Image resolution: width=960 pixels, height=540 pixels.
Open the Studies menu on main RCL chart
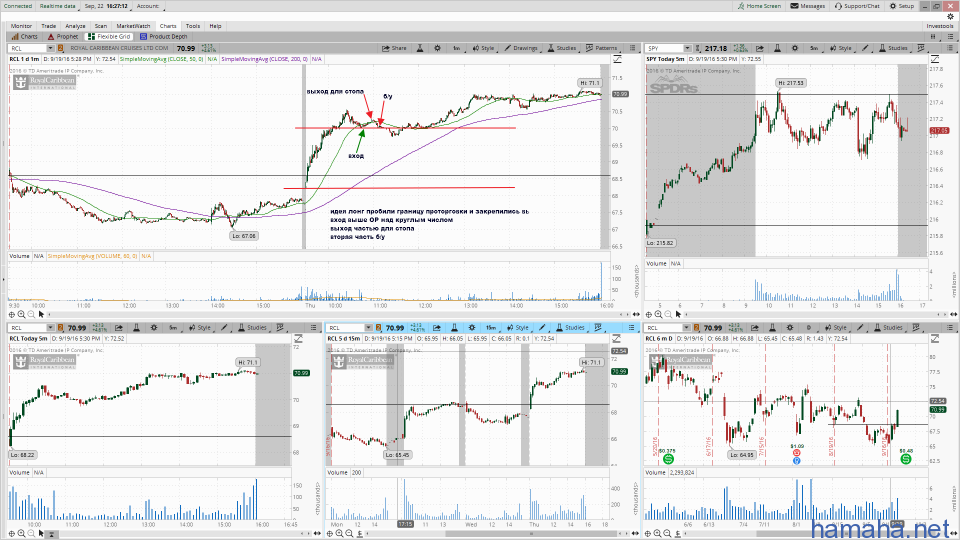(561, 48)
